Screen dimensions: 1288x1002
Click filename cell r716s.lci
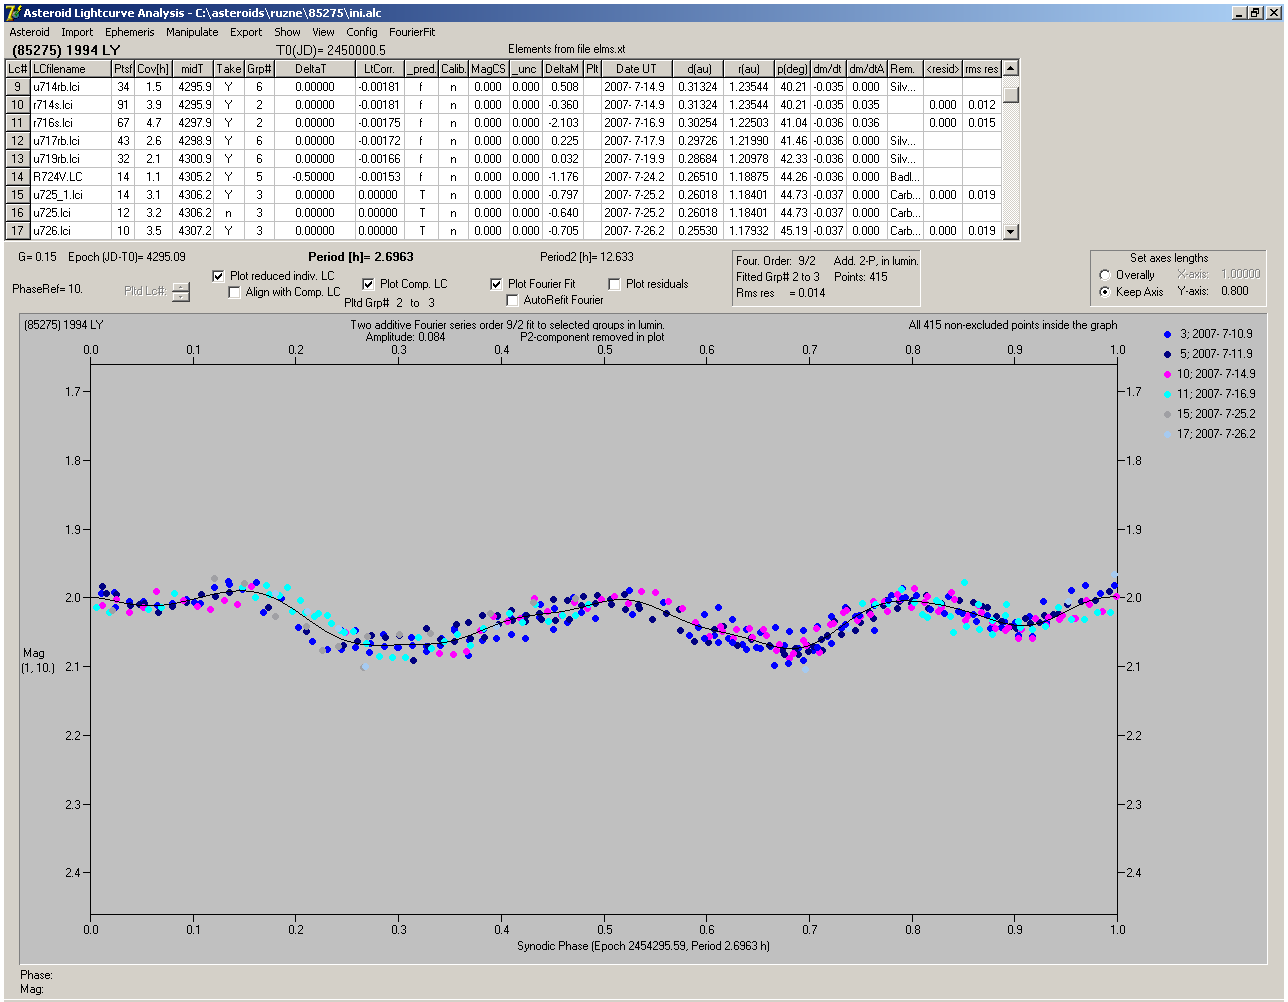click(x=70, y=123)
